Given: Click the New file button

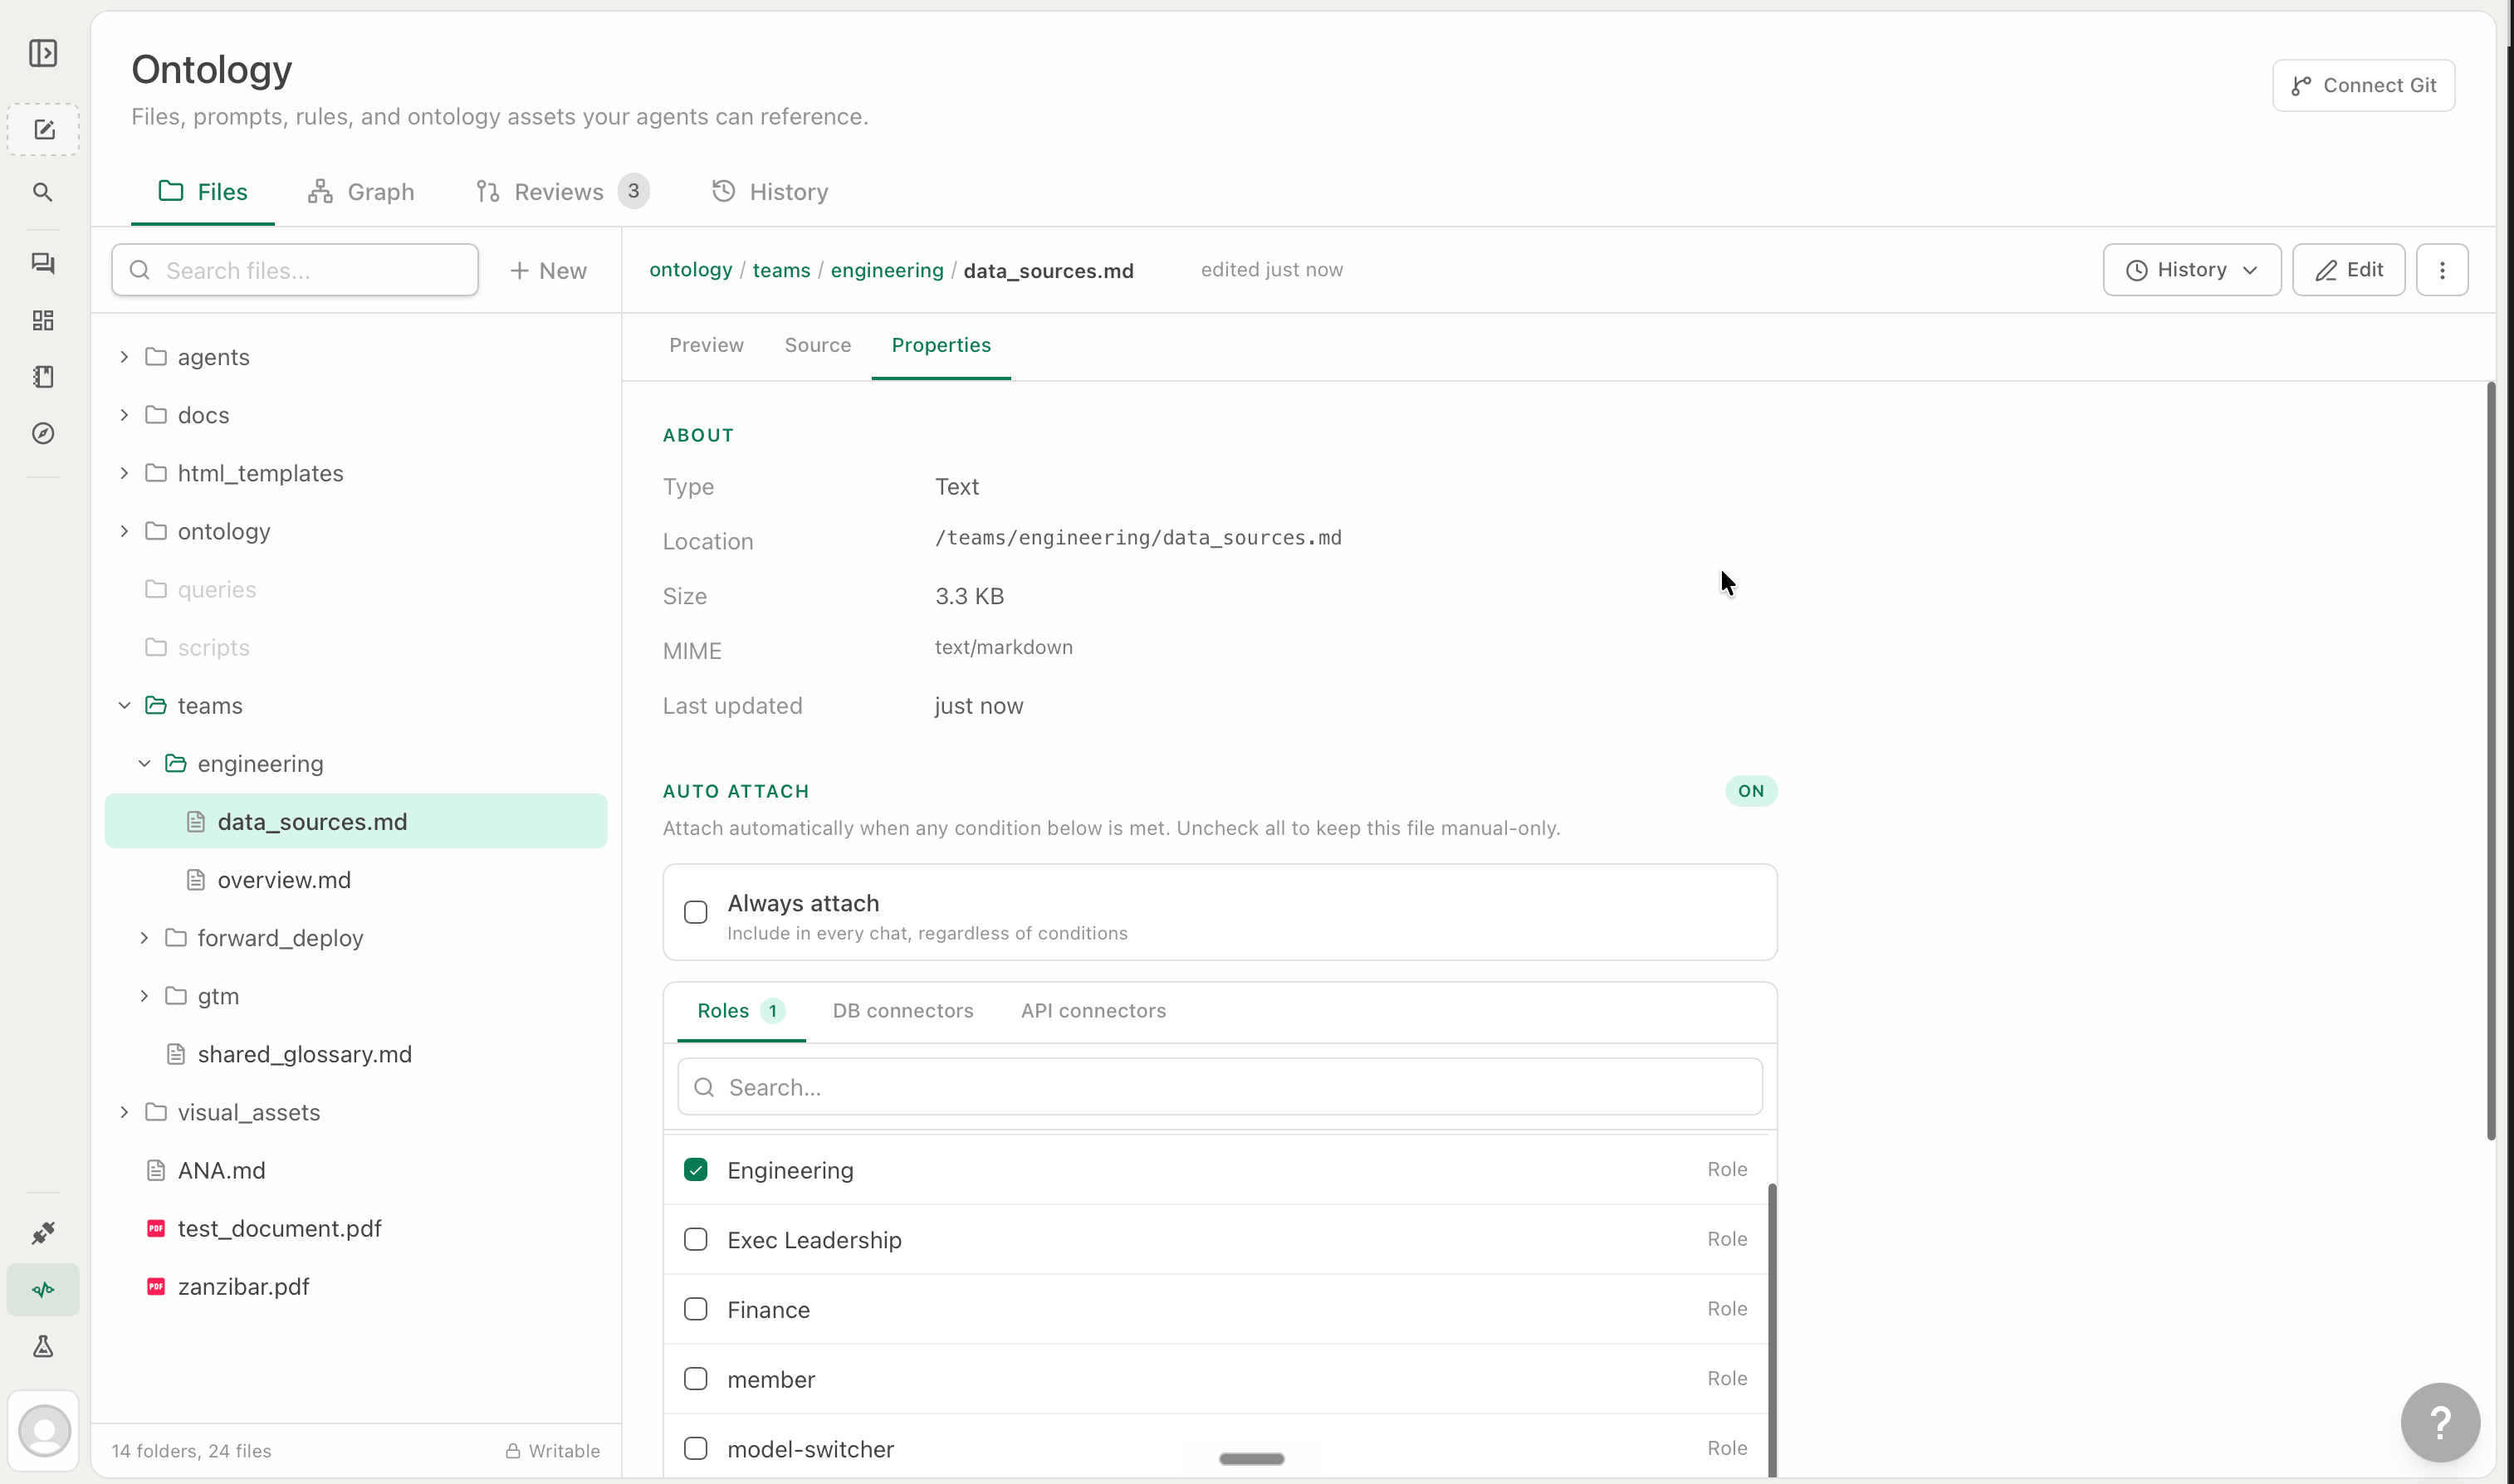Looking at the screenshot, I should click(548, 271).
